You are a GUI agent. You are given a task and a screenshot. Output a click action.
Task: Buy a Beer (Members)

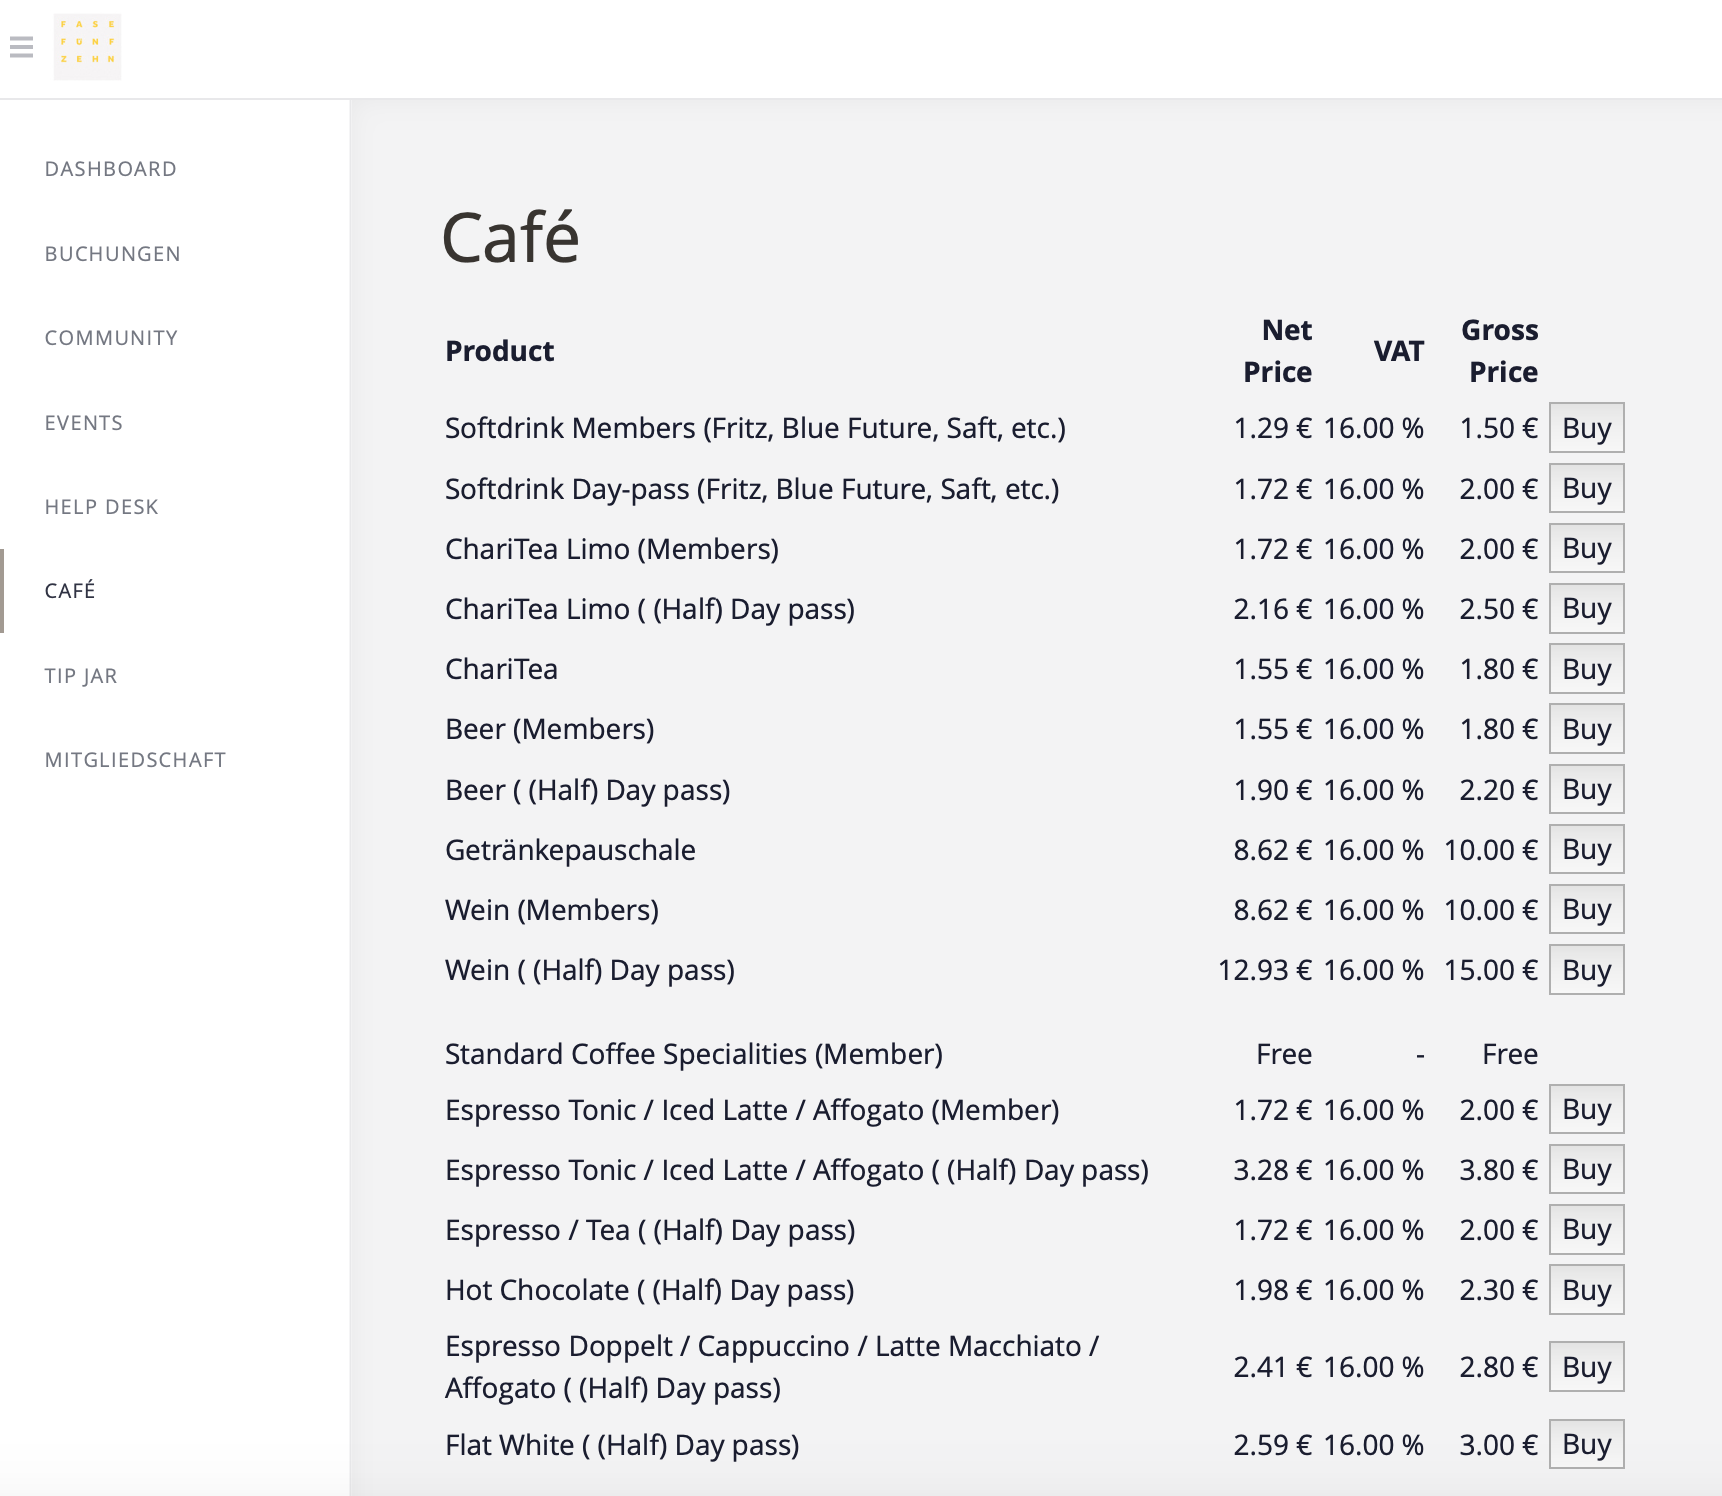tap(1585, 729)
